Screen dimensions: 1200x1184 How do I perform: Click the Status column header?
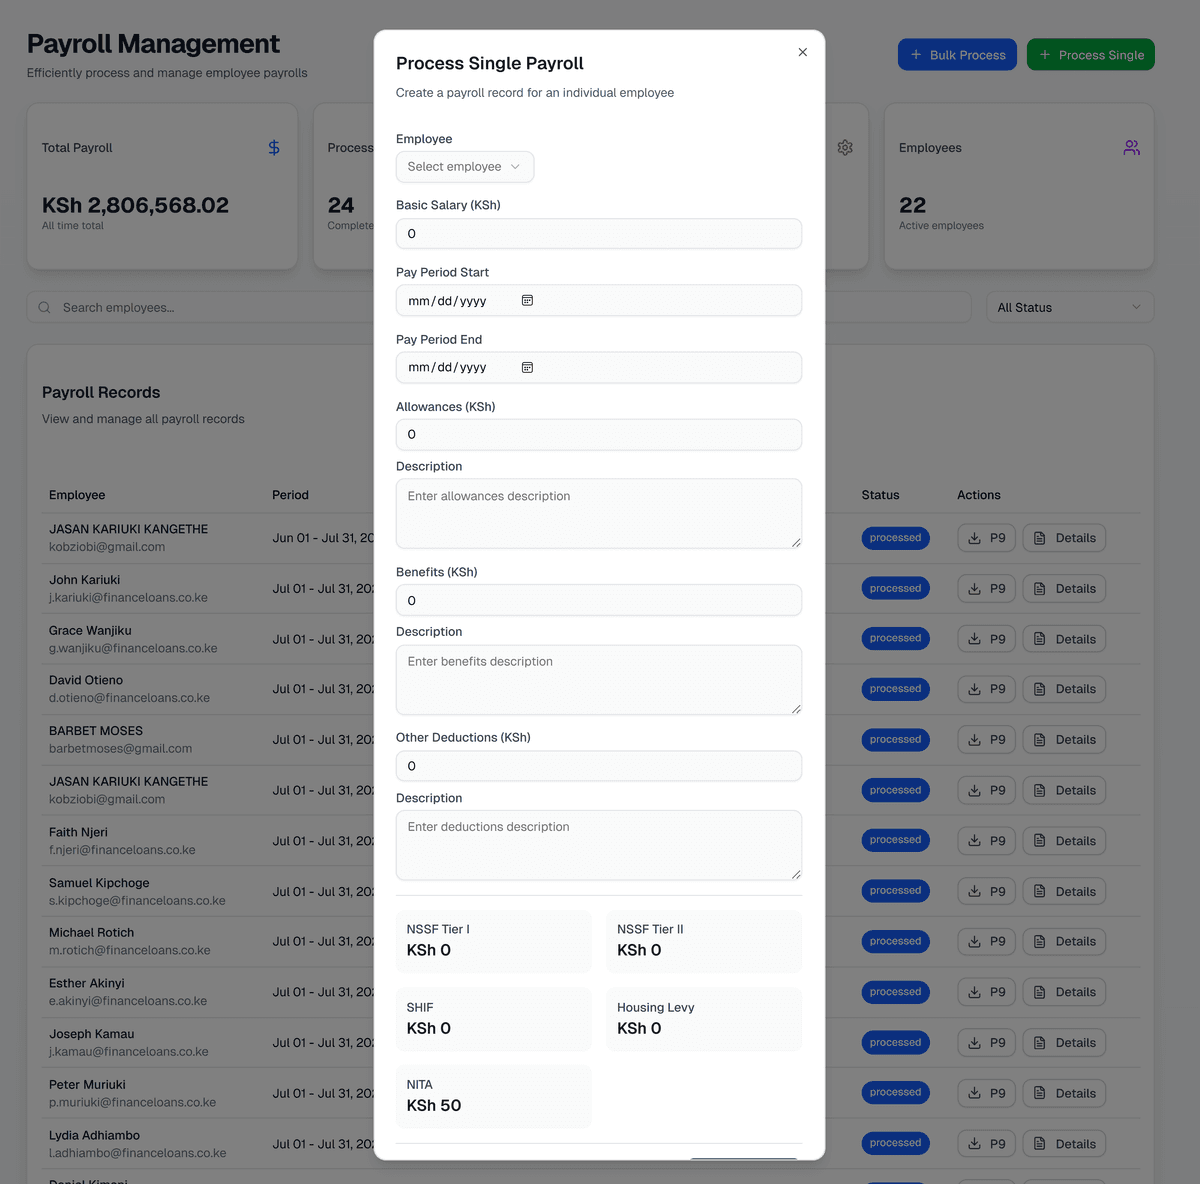[880, 495]
